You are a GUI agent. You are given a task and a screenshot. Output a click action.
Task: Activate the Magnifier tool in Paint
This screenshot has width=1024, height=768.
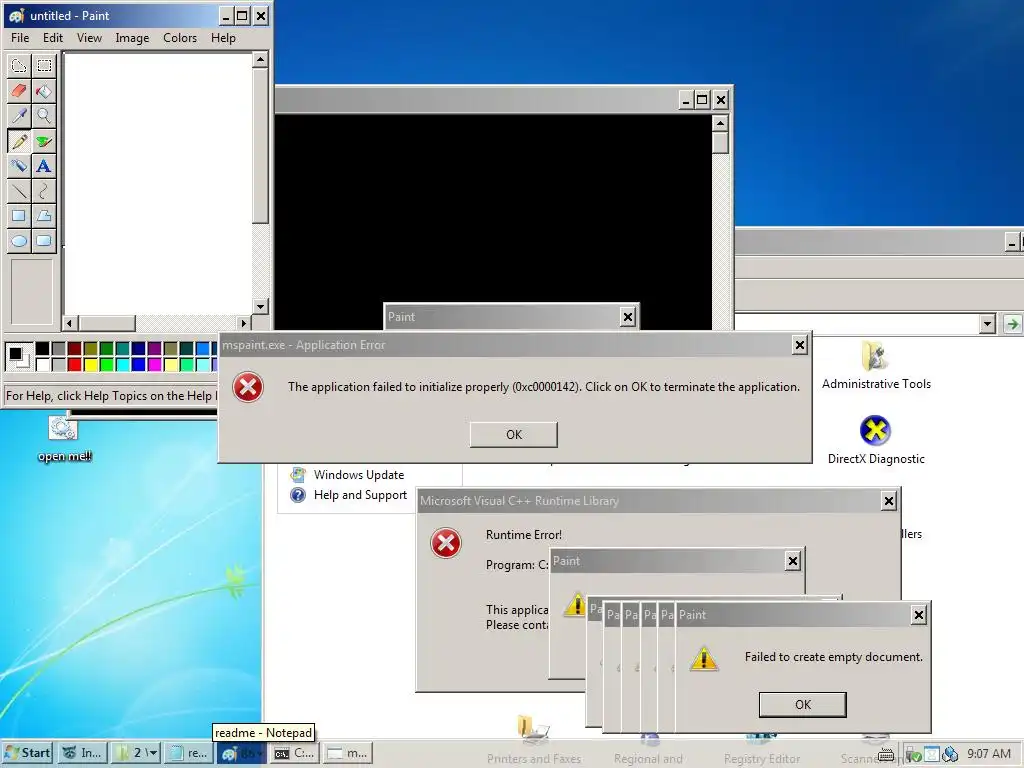44,116
